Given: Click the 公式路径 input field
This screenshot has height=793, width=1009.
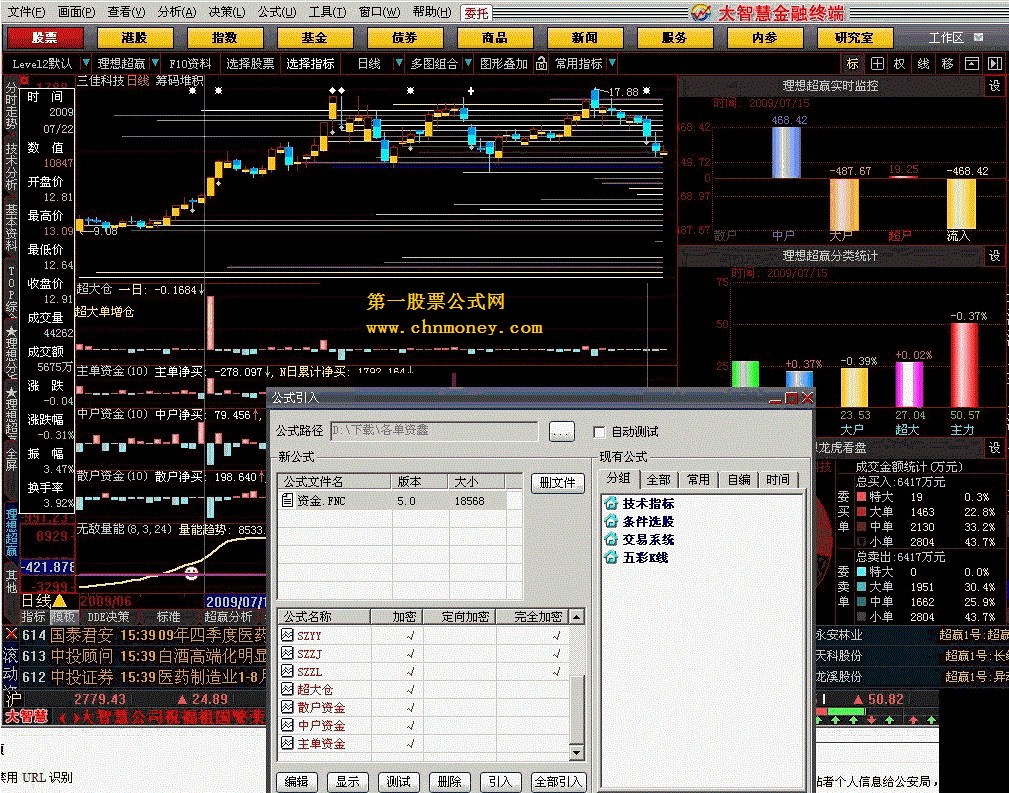Looking at the screenshot, I should coord(434,431).
